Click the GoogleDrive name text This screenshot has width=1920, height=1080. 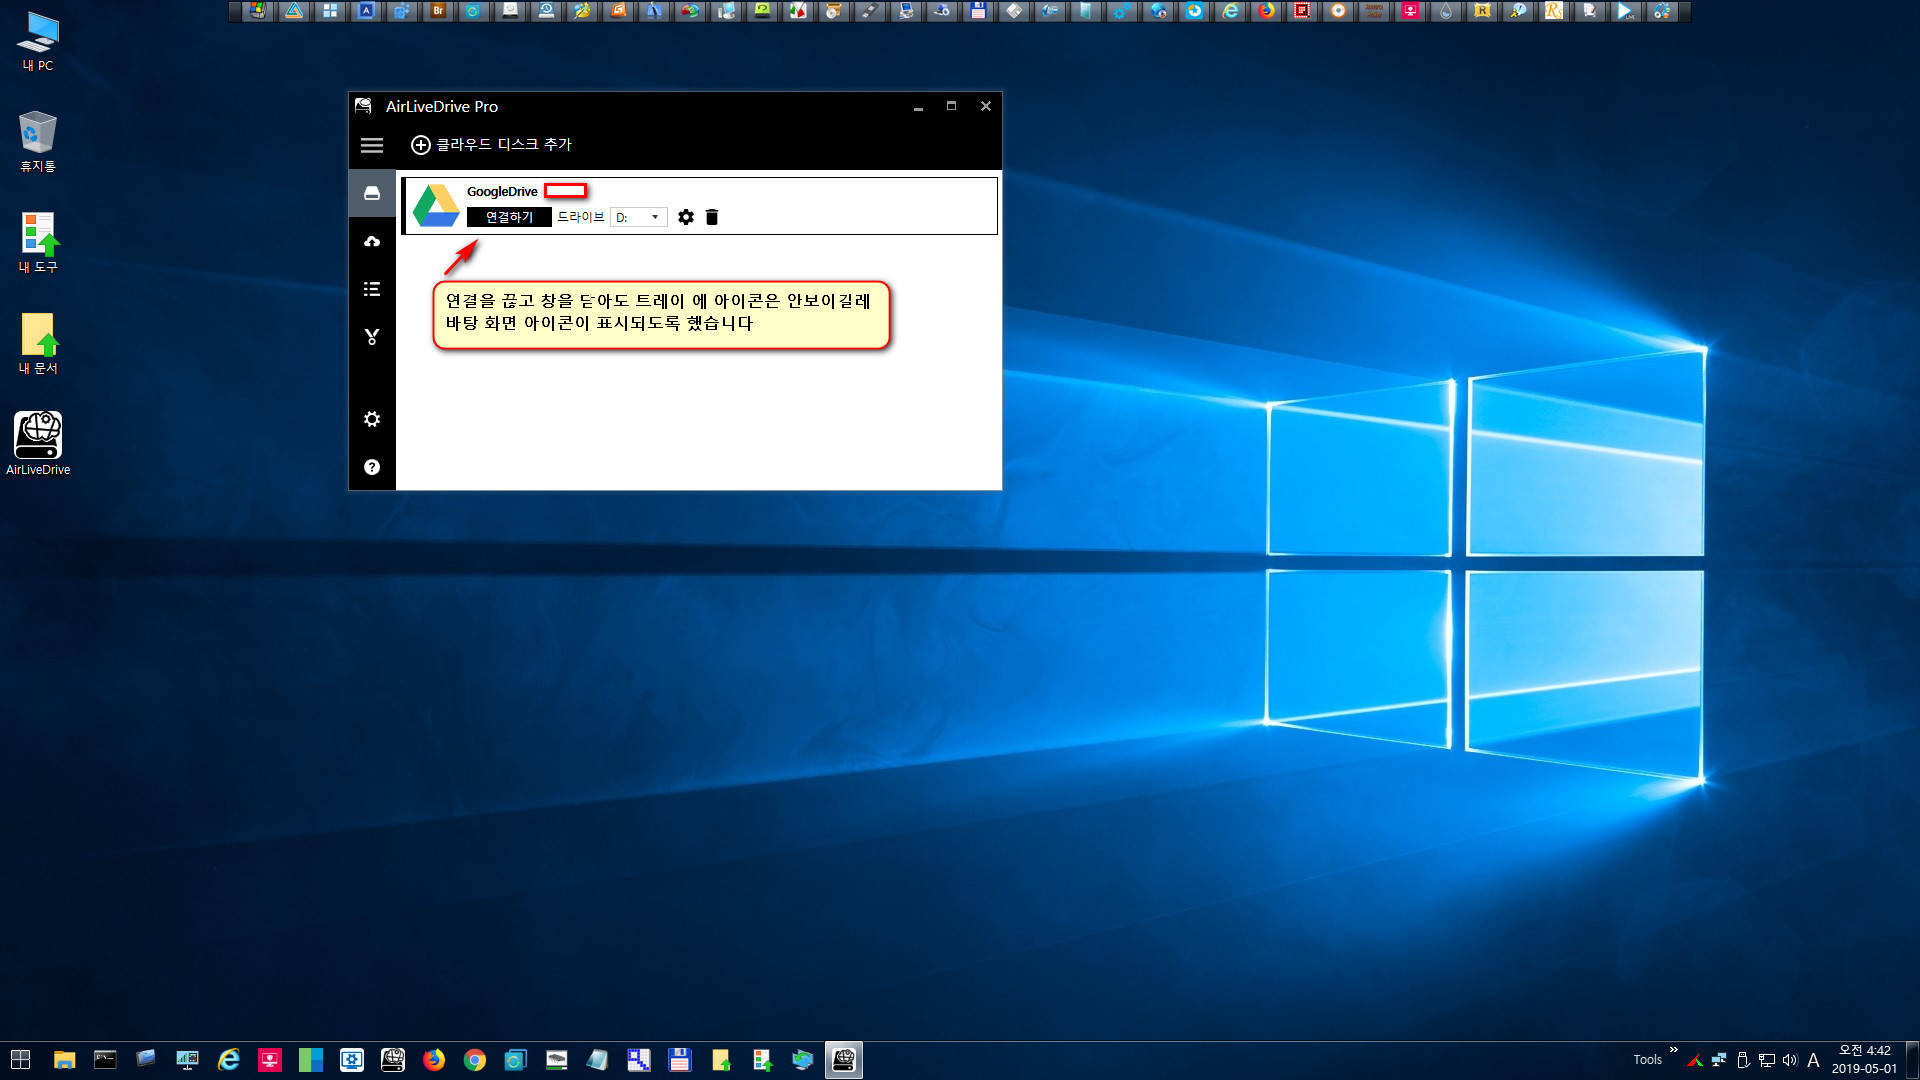coord(502,191)
